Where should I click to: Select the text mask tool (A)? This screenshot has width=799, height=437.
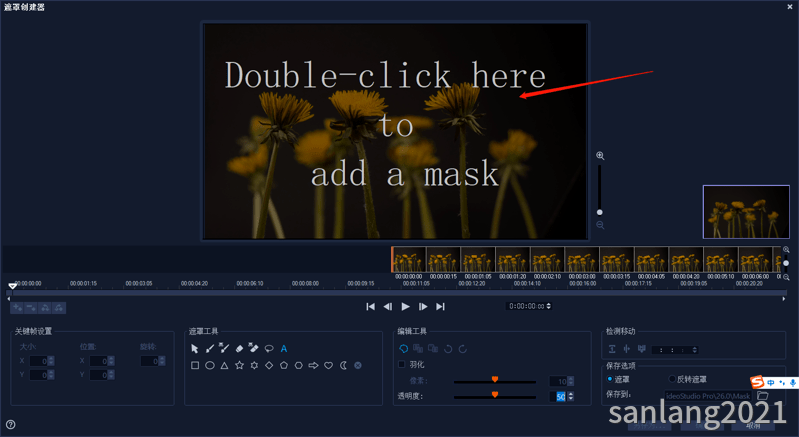[284, 349]
